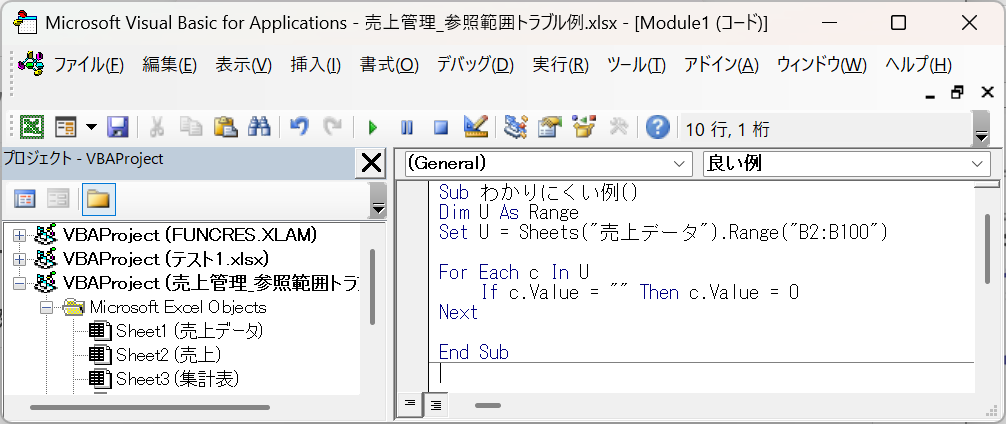Click the code window horizontal scrollbar thumb
Image resolution: width=1006 pixels, height=424 pixels.
pyautogui.click(x=488, y=405)
